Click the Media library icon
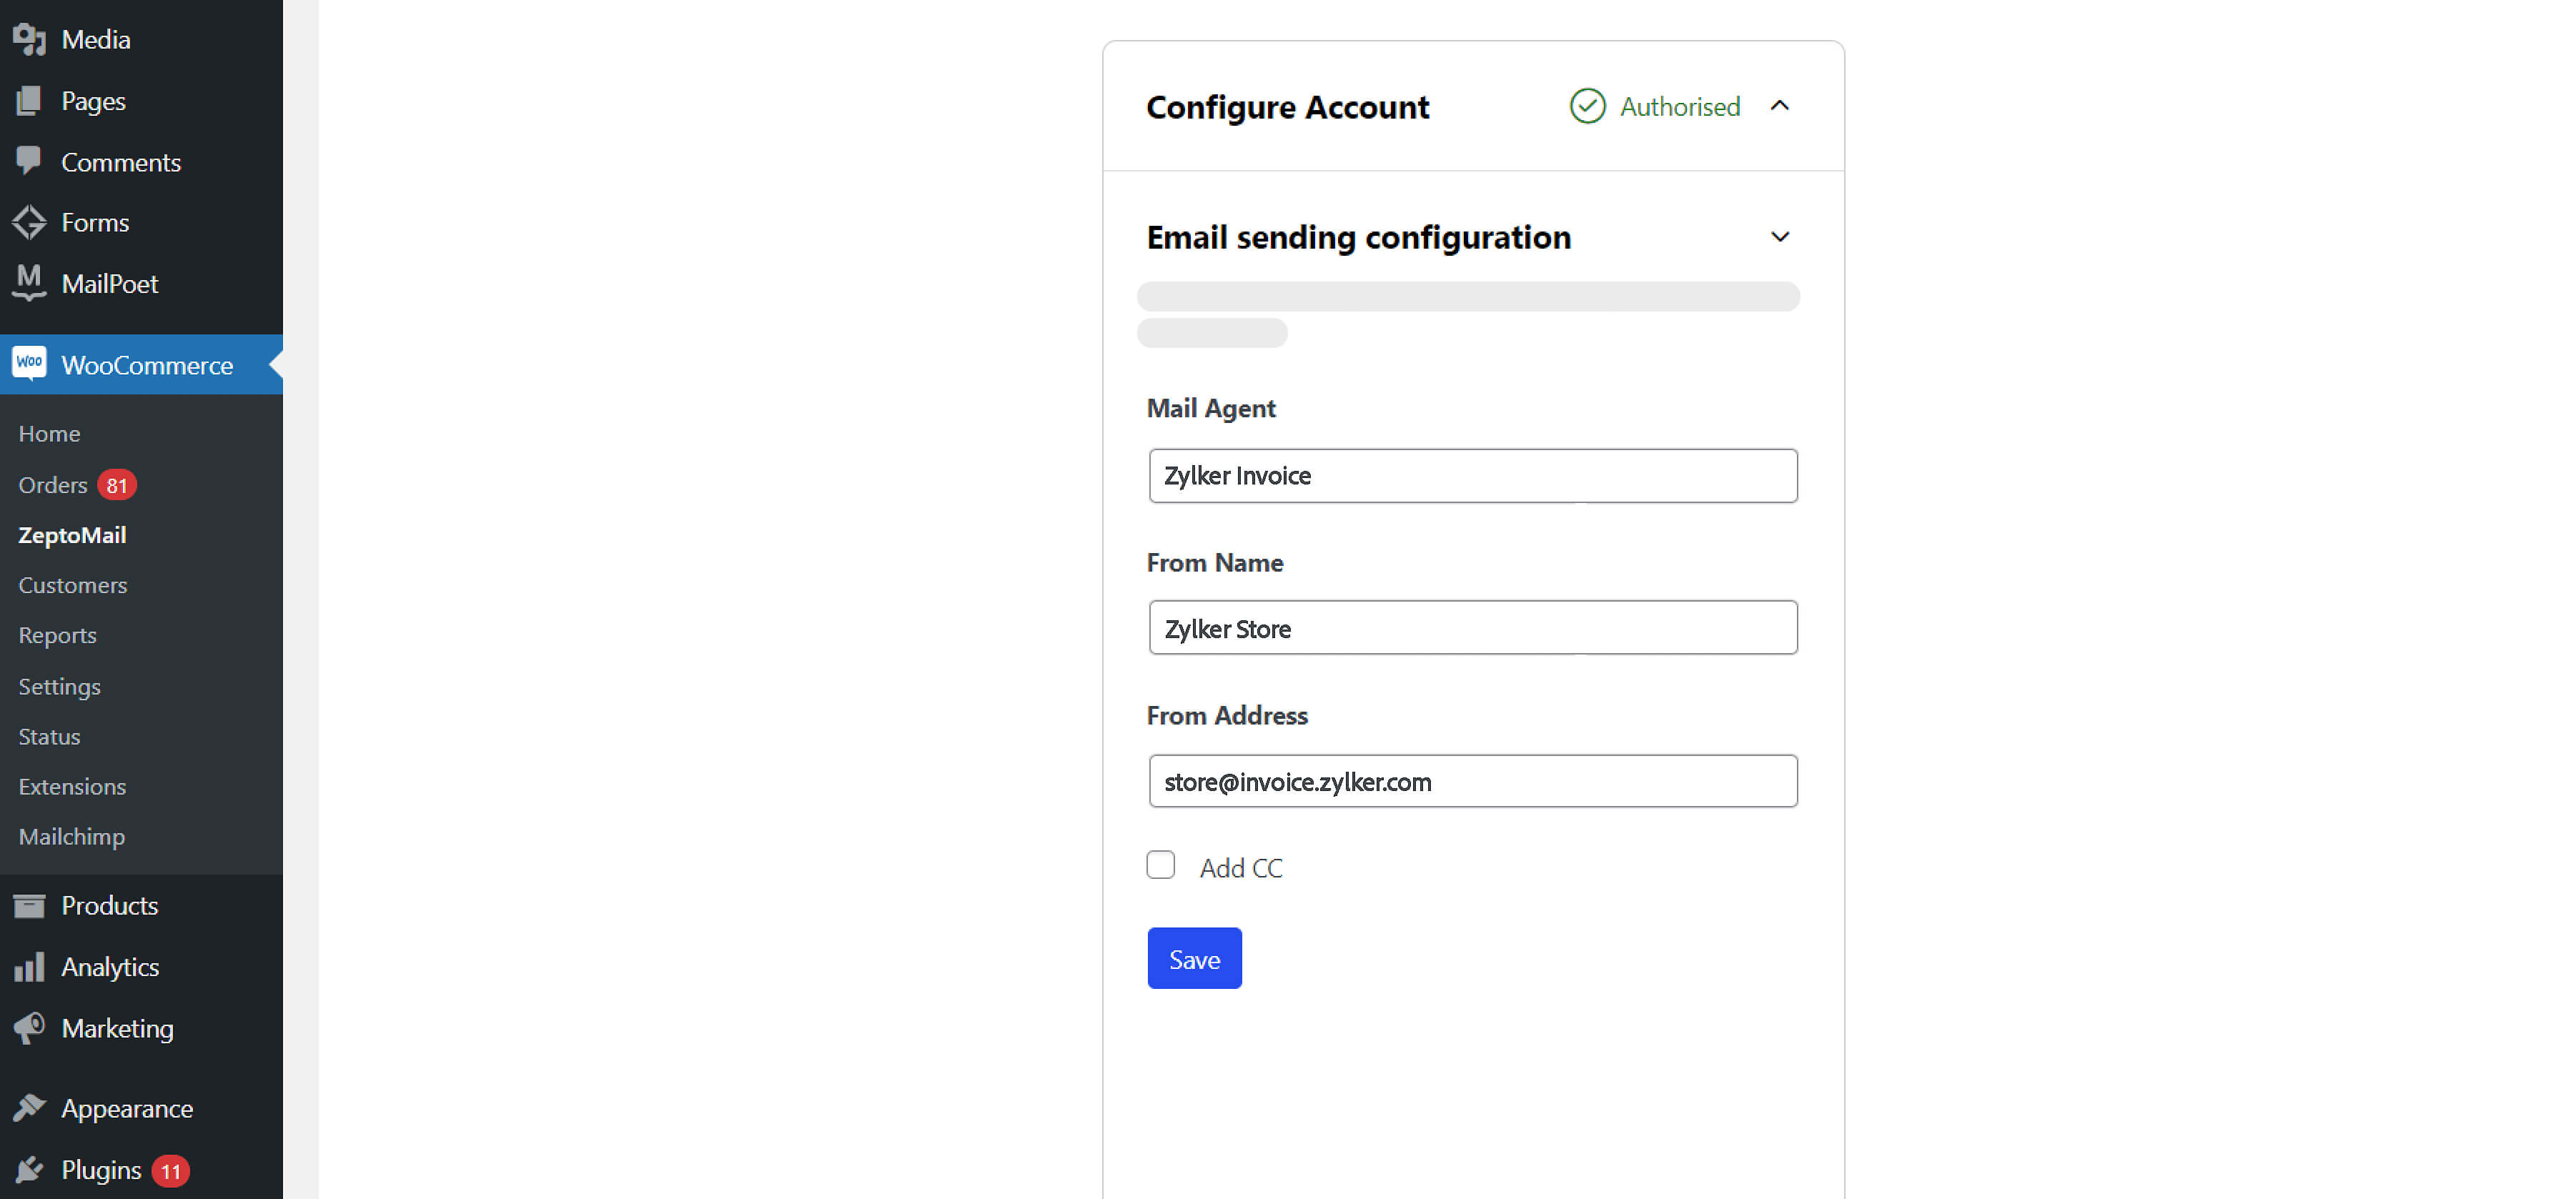2576x1199 pixels. 29,39
